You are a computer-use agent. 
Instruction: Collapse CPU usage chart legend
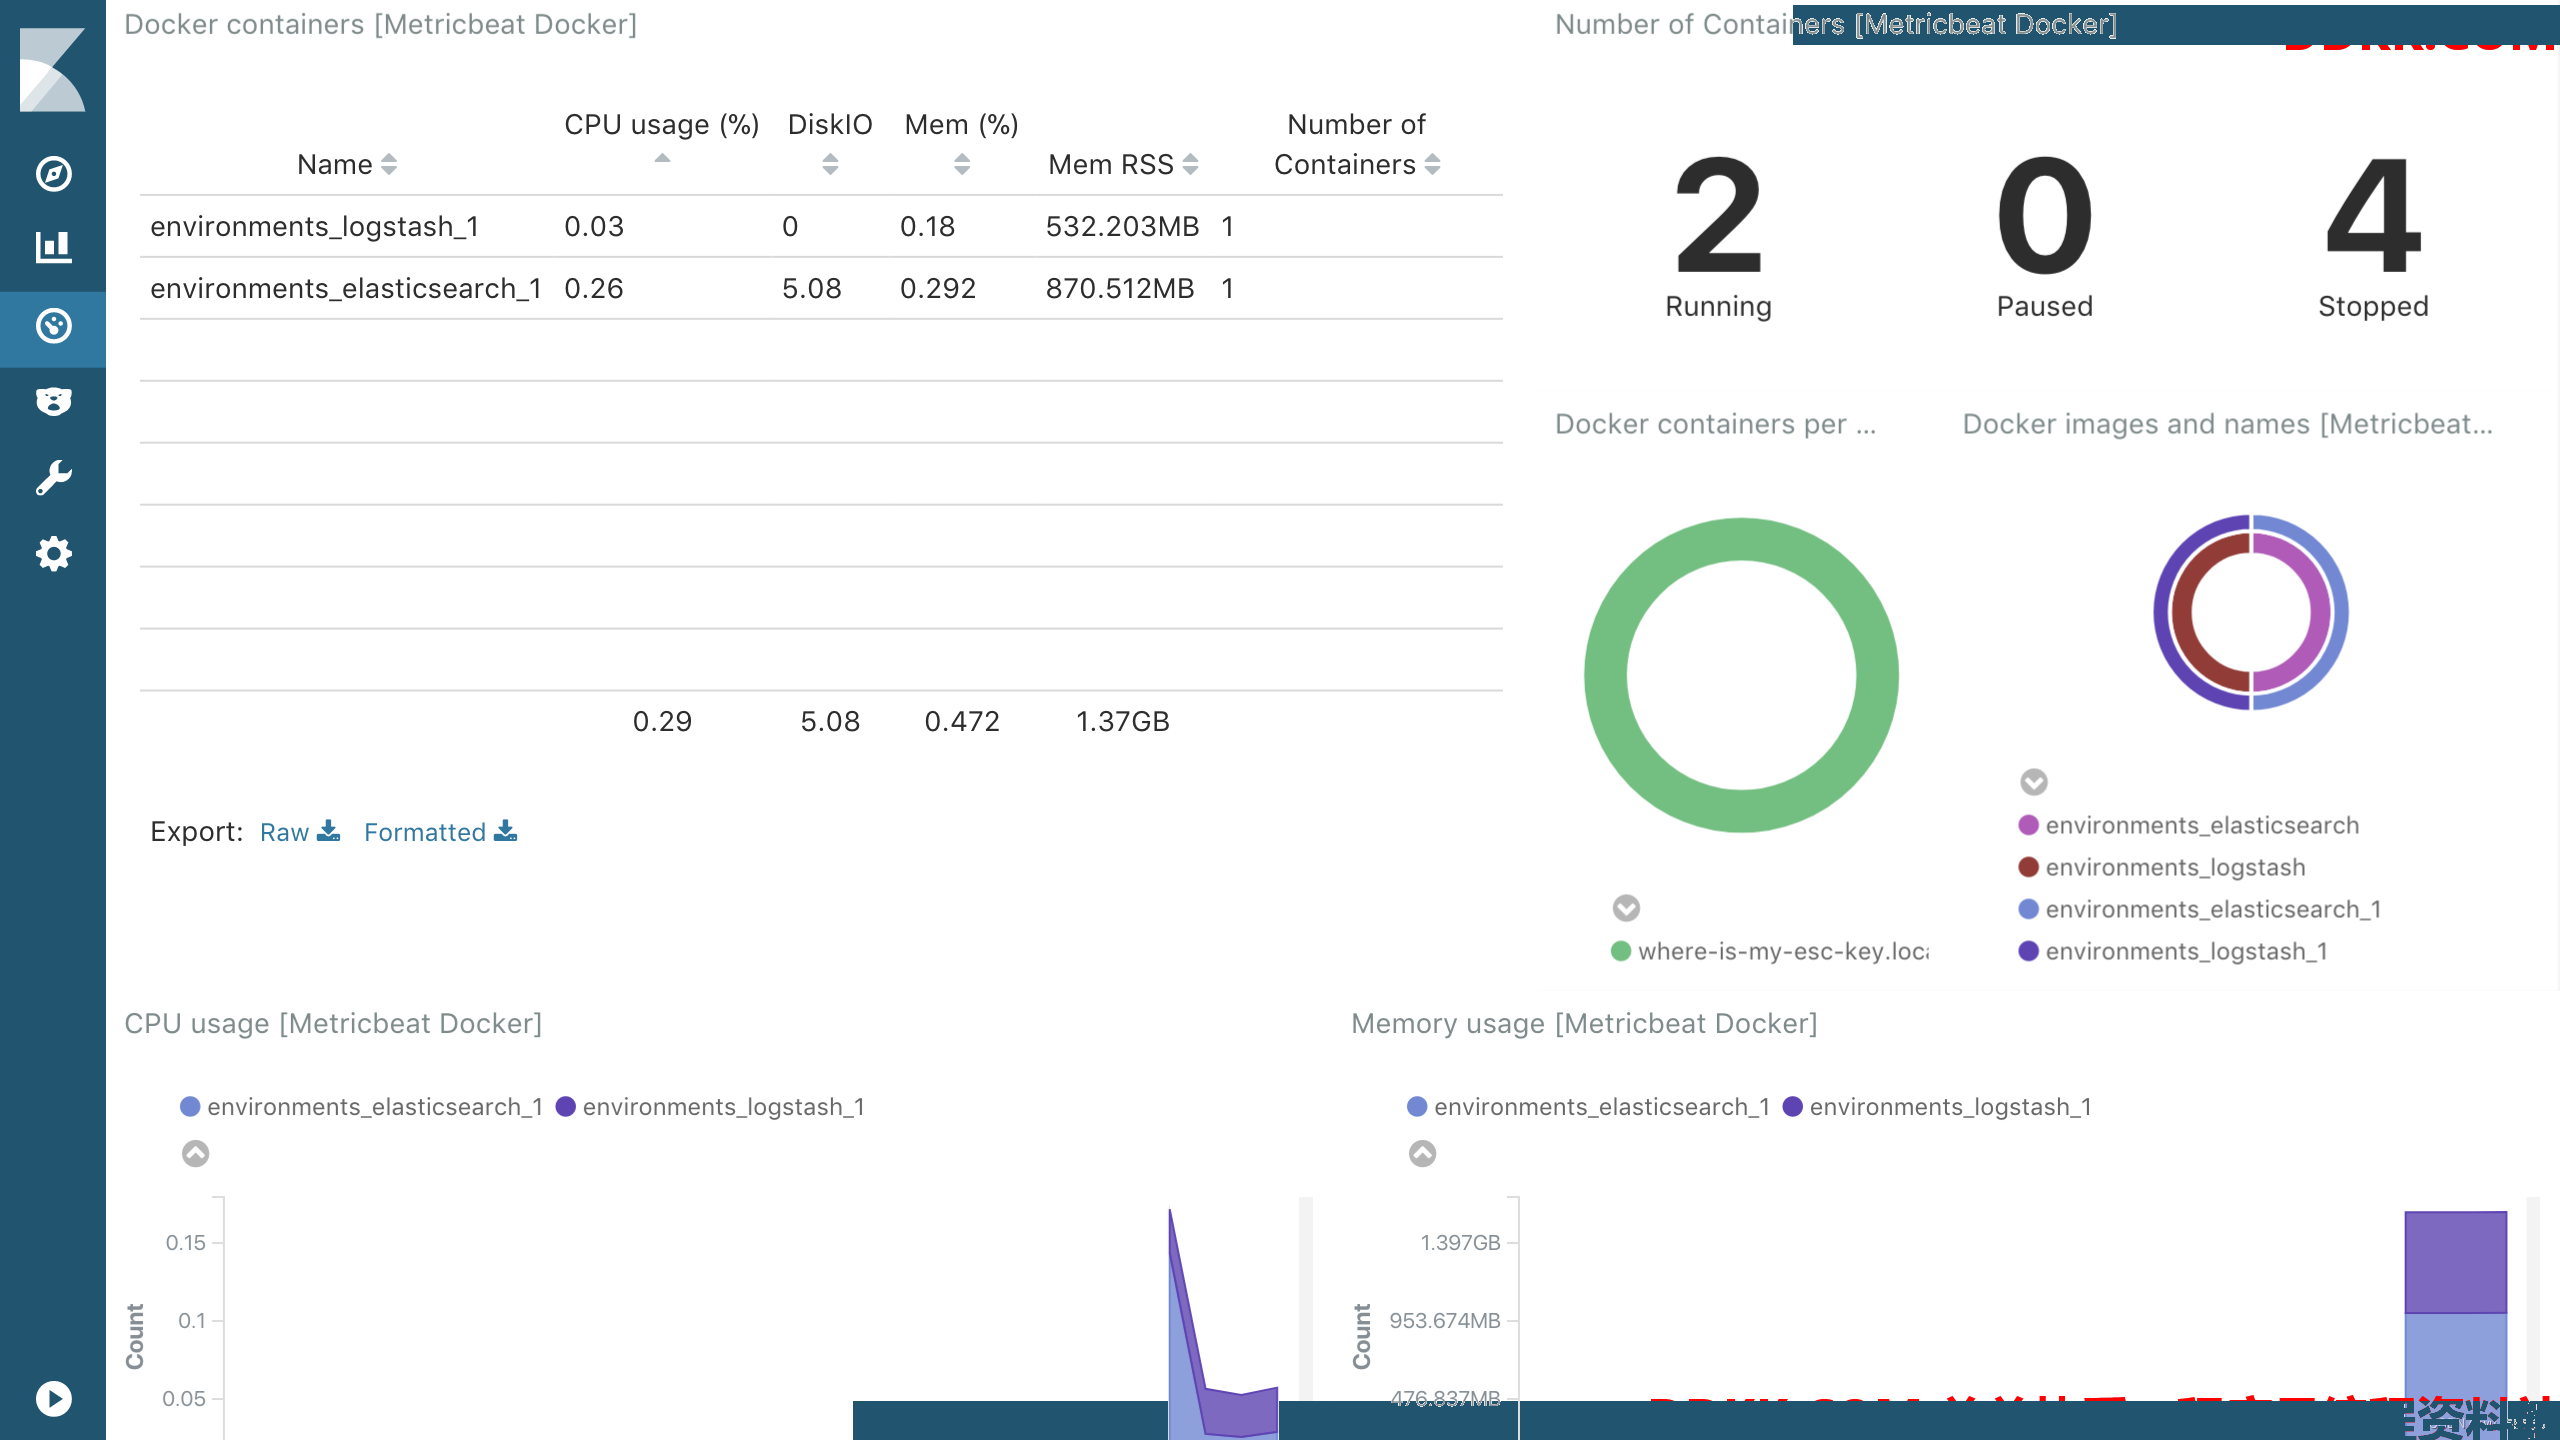[x=196, y=1154]
